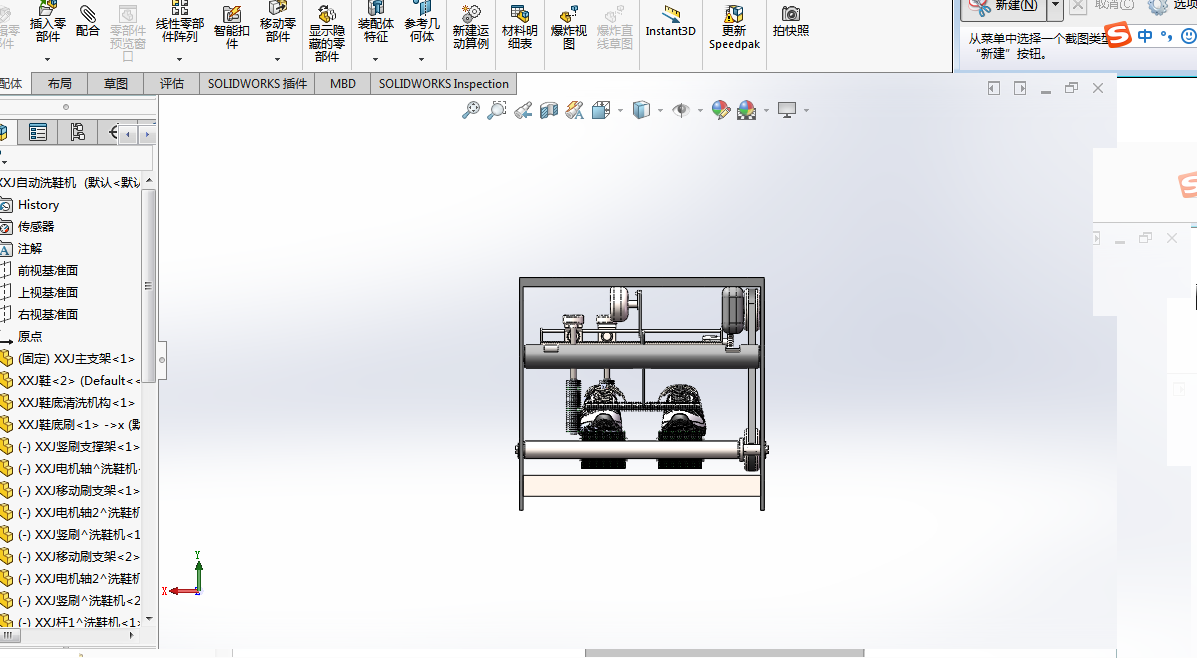Expand Linear Component Pattern dropdown arrow
This screenshot has height=658, width=1197.
tap(179, 59)
